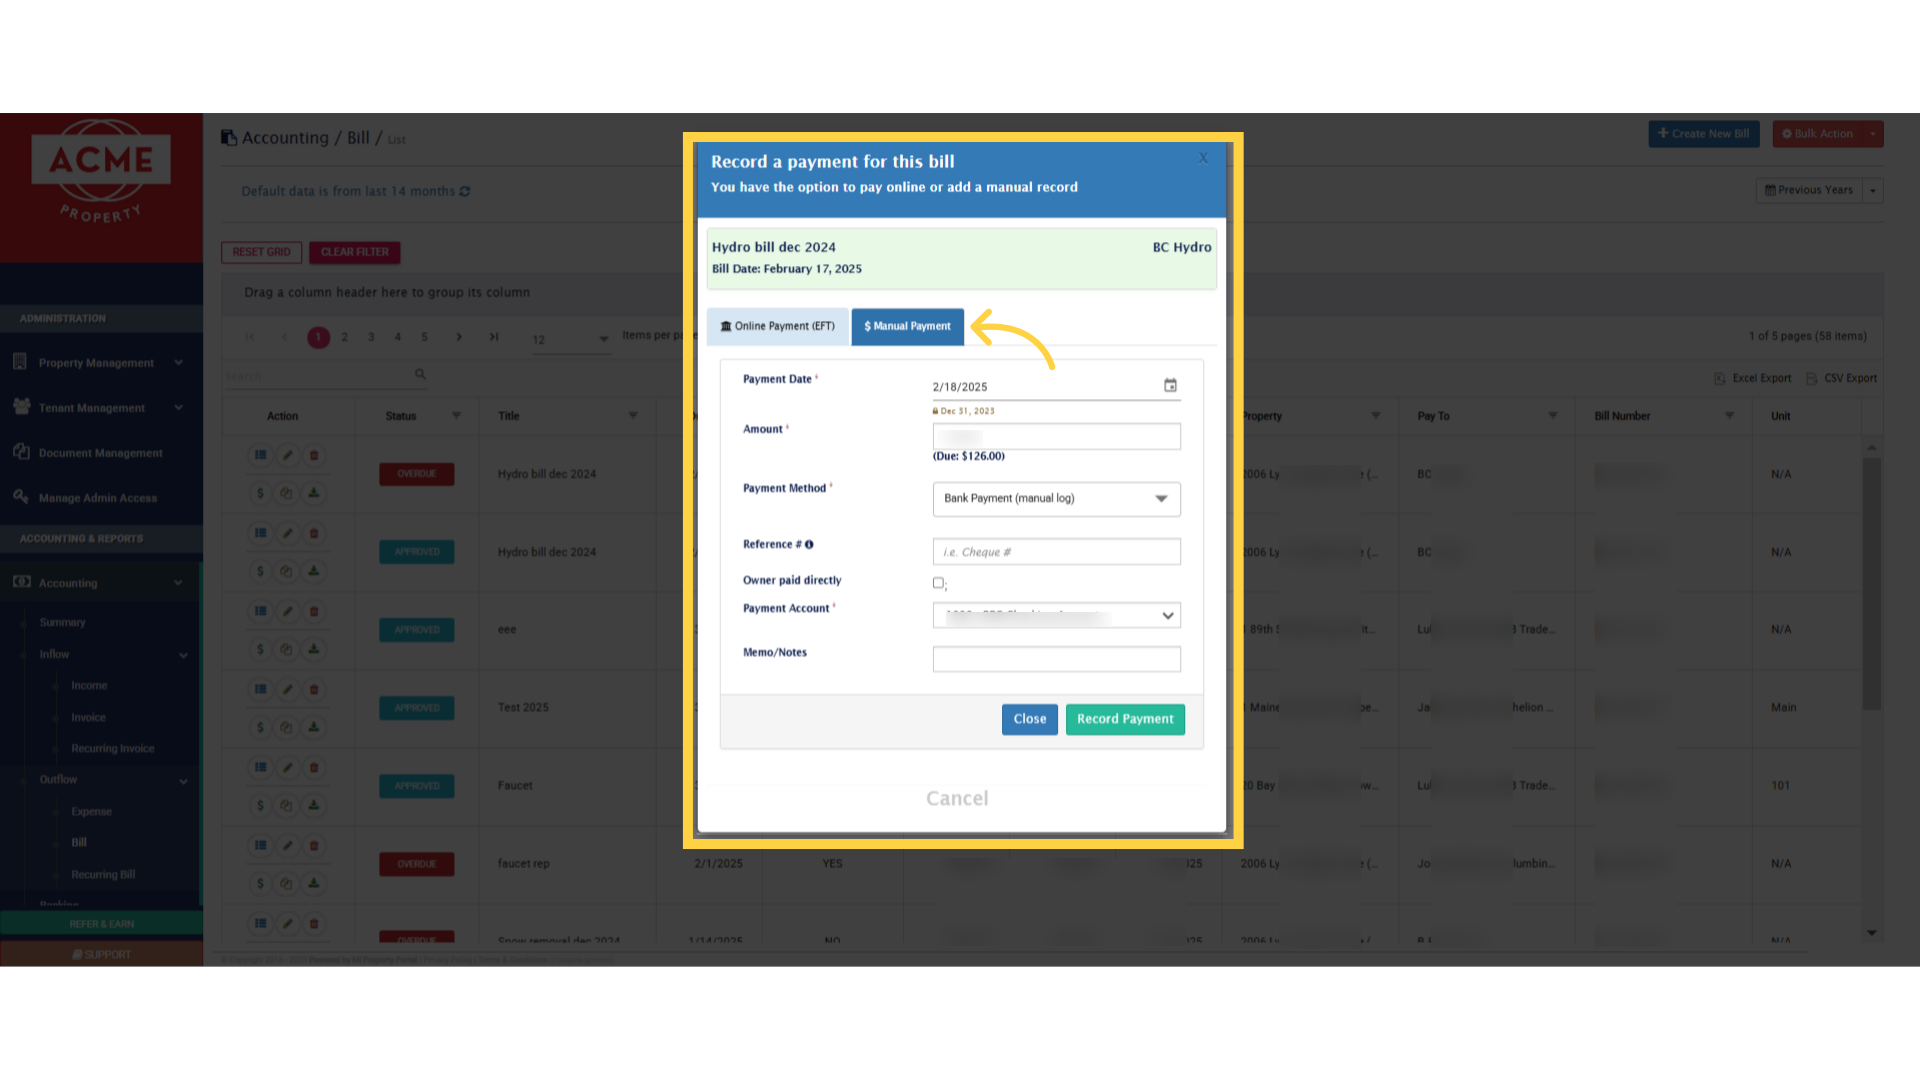This screenshot has width=1920, height=1080.
Task: Click refresh icon beside default data text
Action: (465, 191)
